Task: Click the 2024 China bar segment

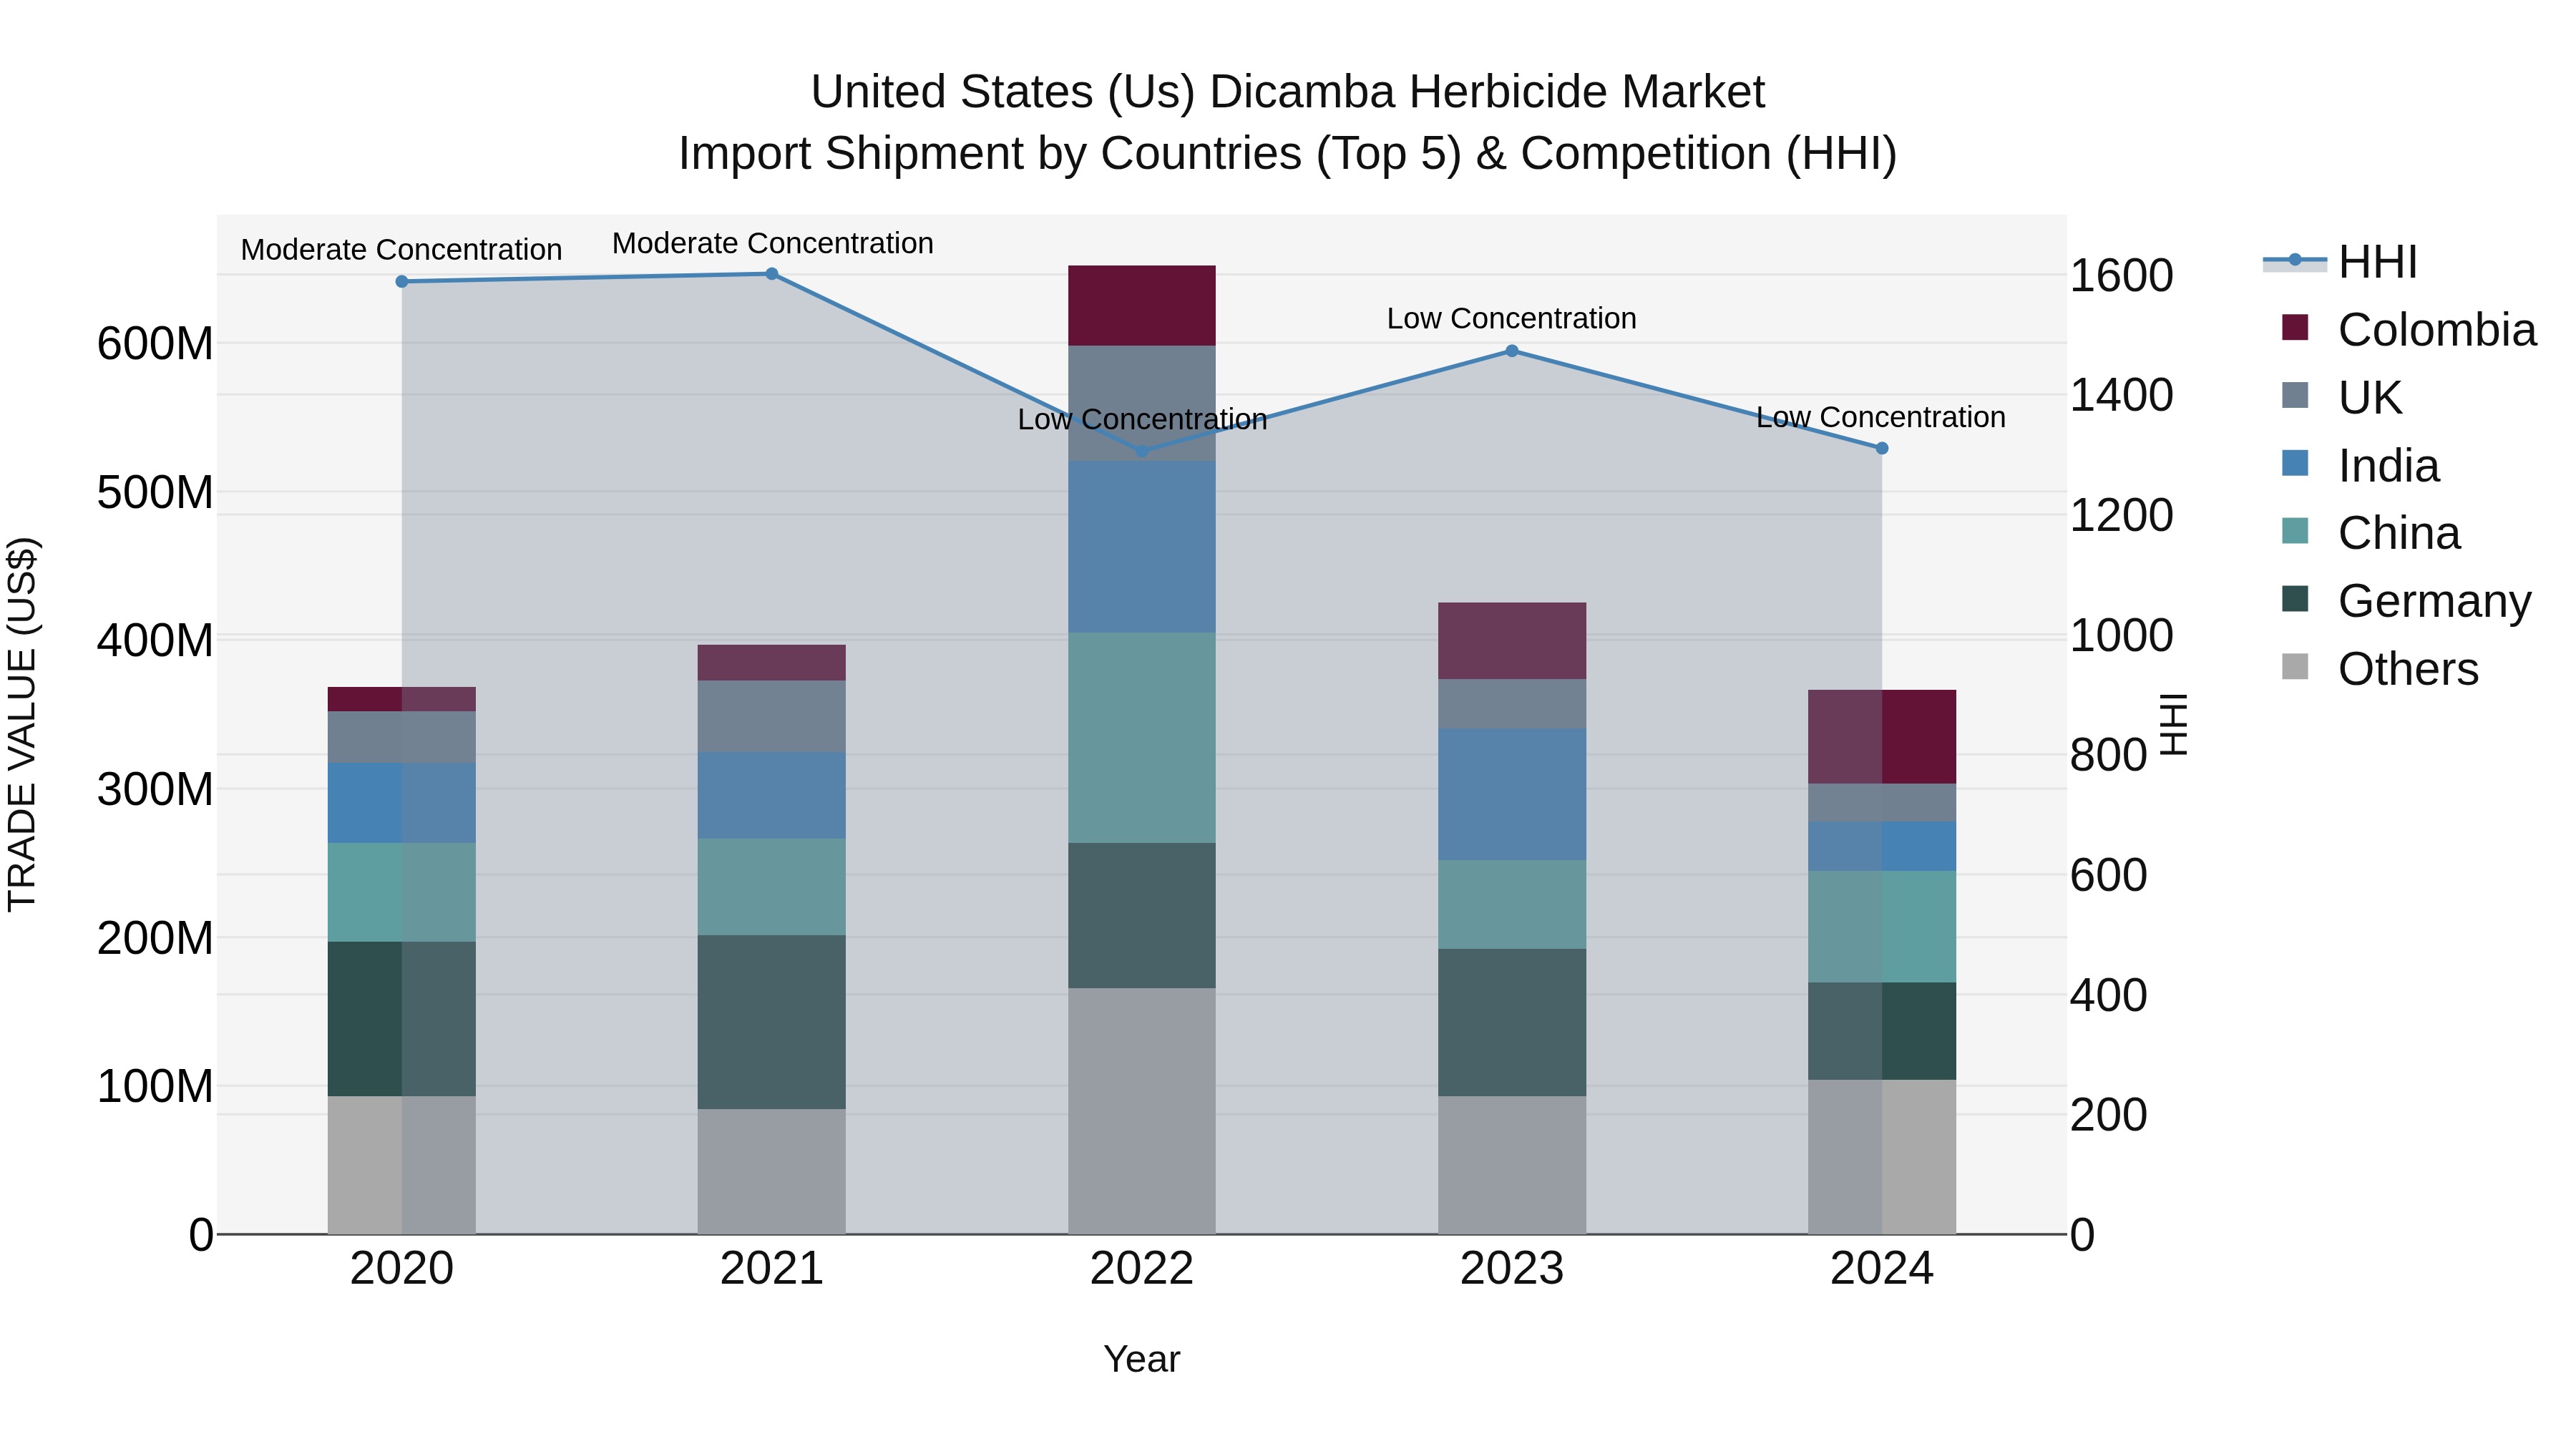Action: (x=1882, y=927)
